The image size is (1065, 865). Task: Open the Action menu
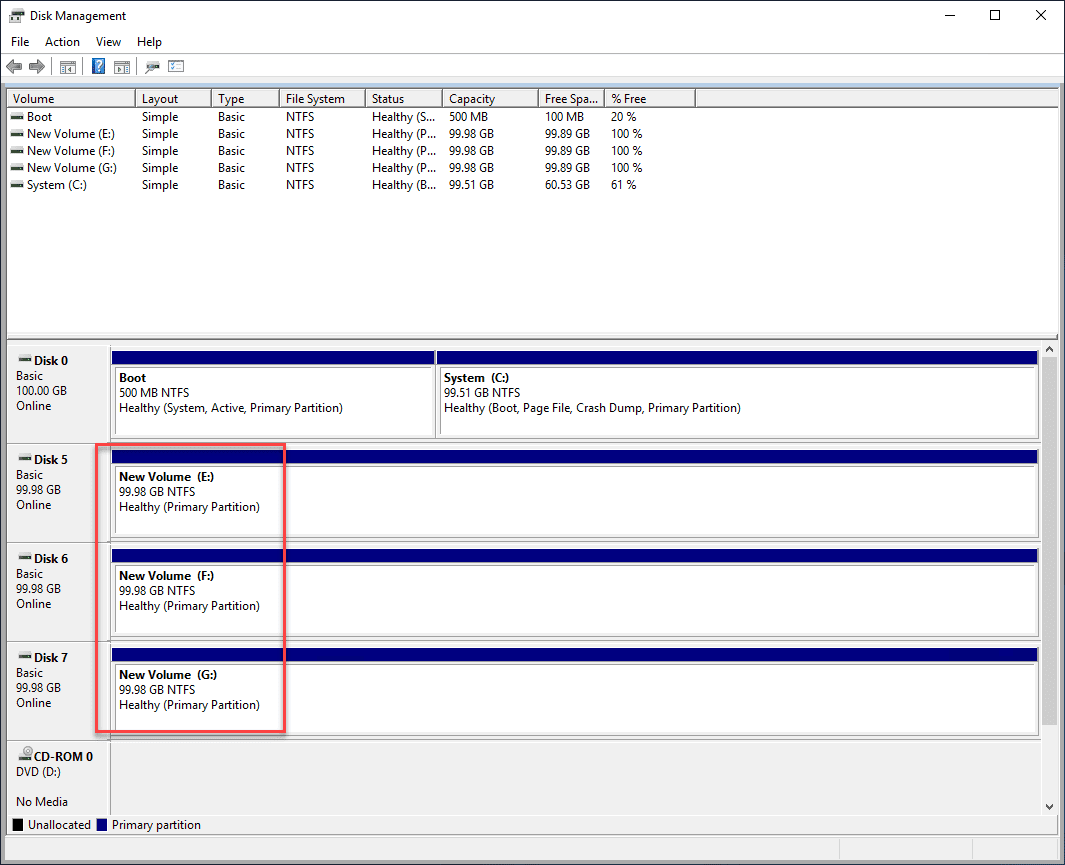click(62, 42)
